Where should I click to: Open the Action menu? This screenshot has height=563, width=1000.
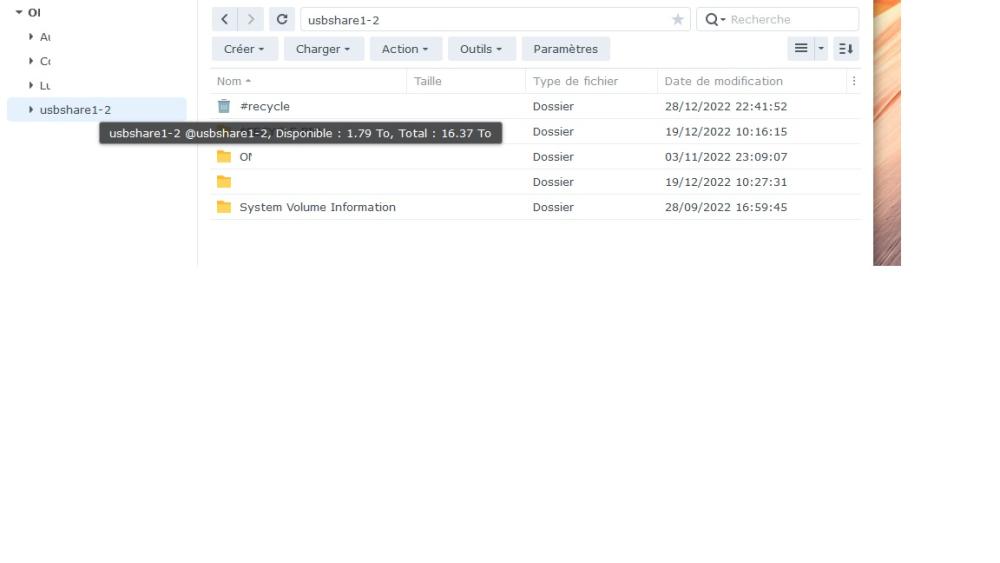click(x=406, y=49)
